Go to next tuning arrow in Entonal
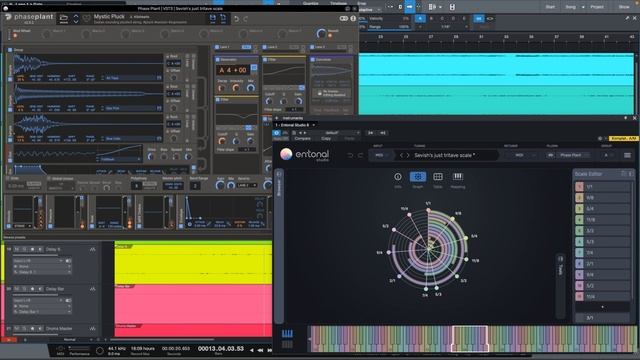This screenshot has width=640, height=360. 408,155
